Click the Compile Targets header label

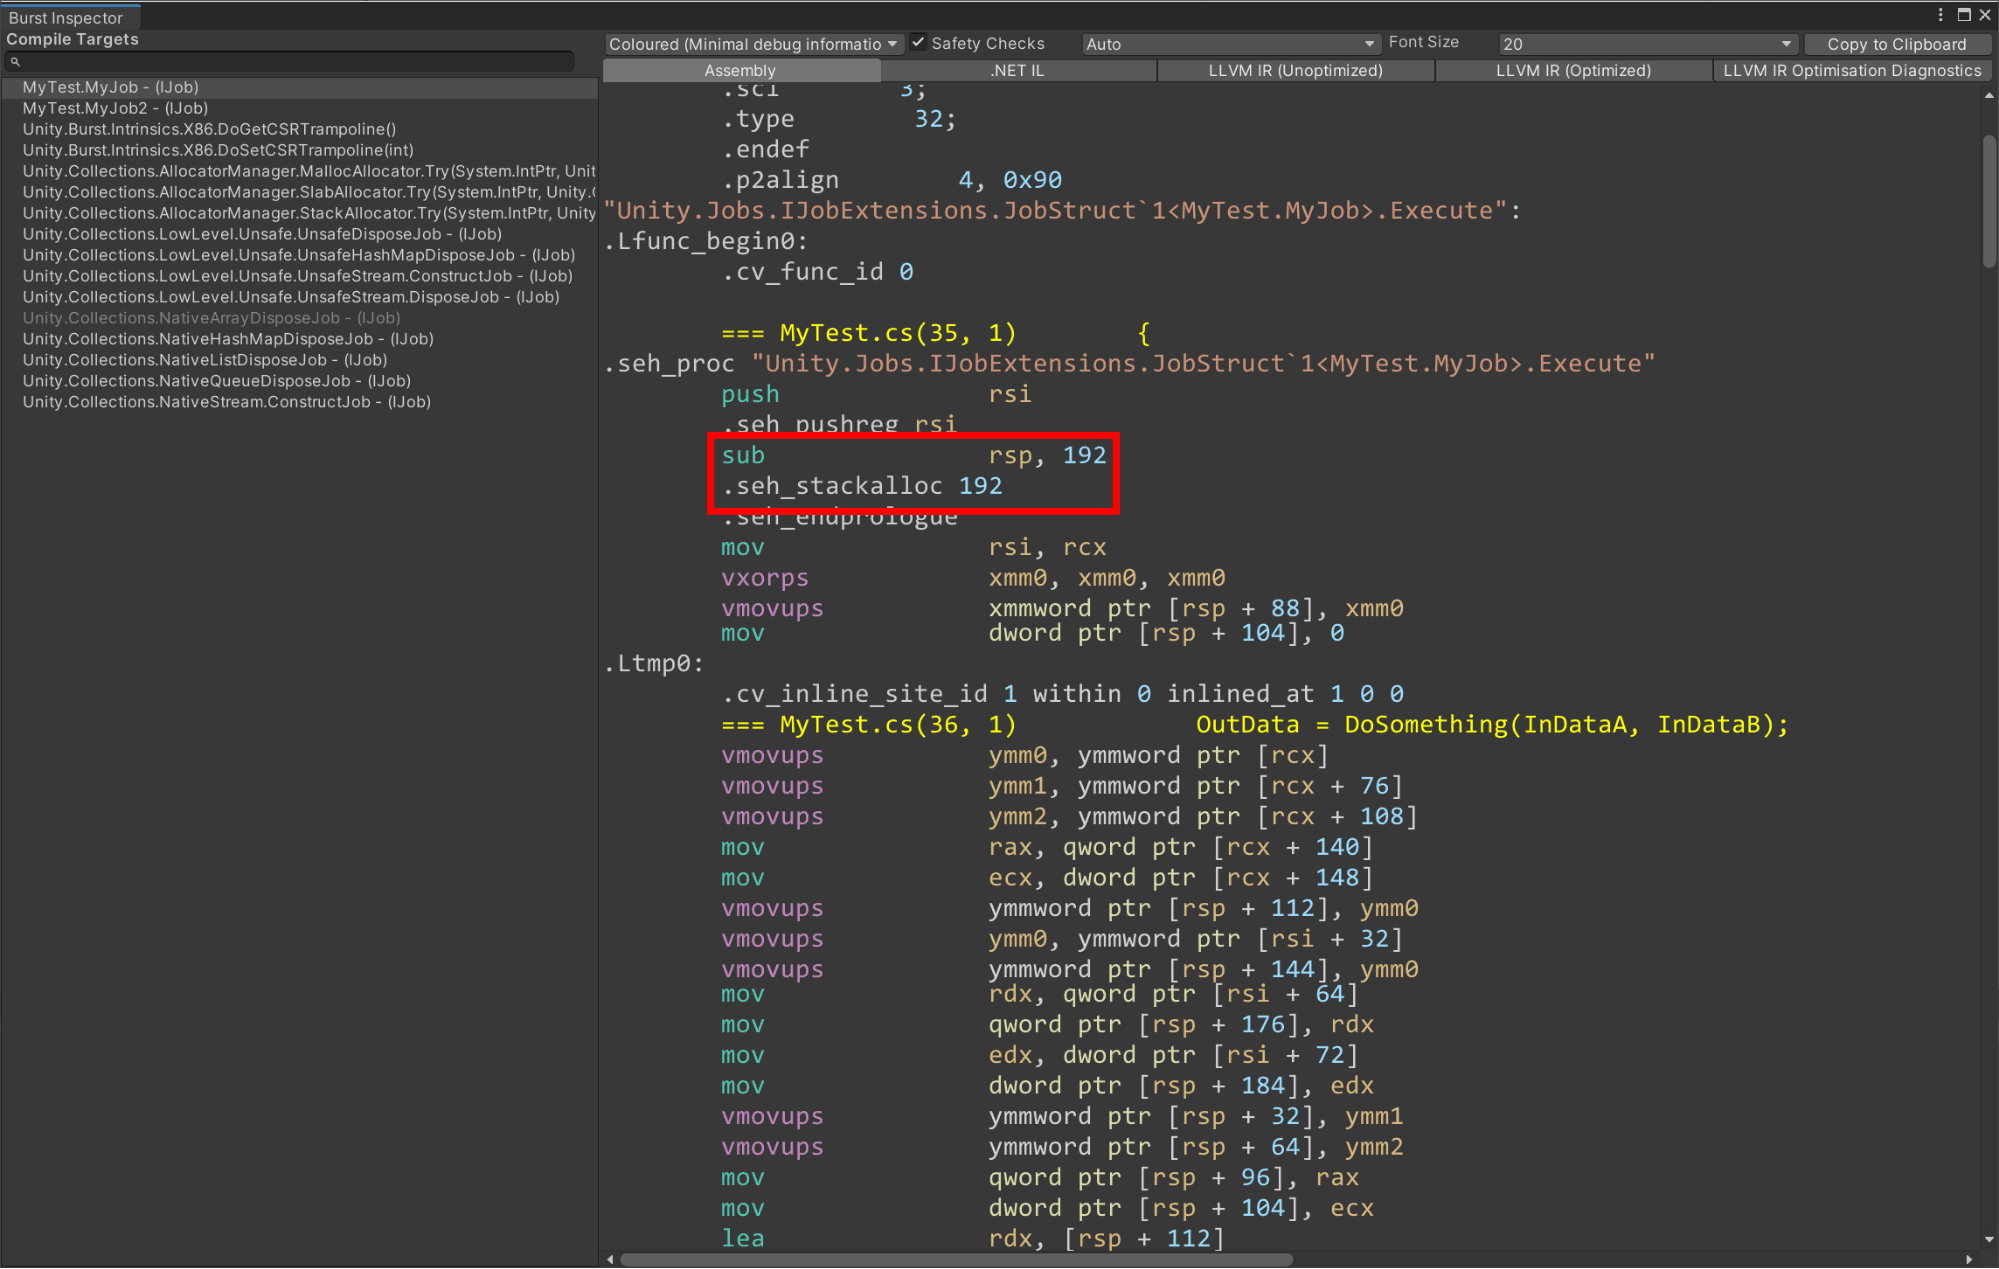[x=72, y=40]
